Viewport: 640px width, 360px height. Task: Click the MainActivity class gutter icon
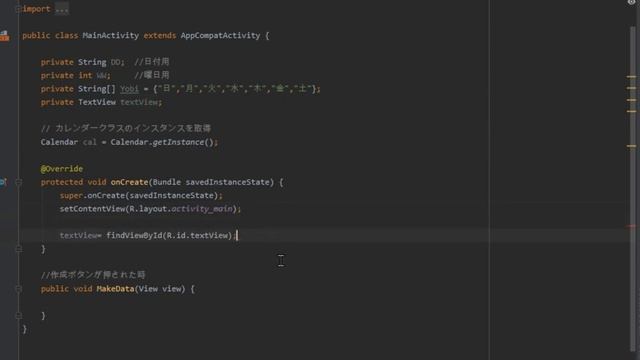(x=4, y=36)
